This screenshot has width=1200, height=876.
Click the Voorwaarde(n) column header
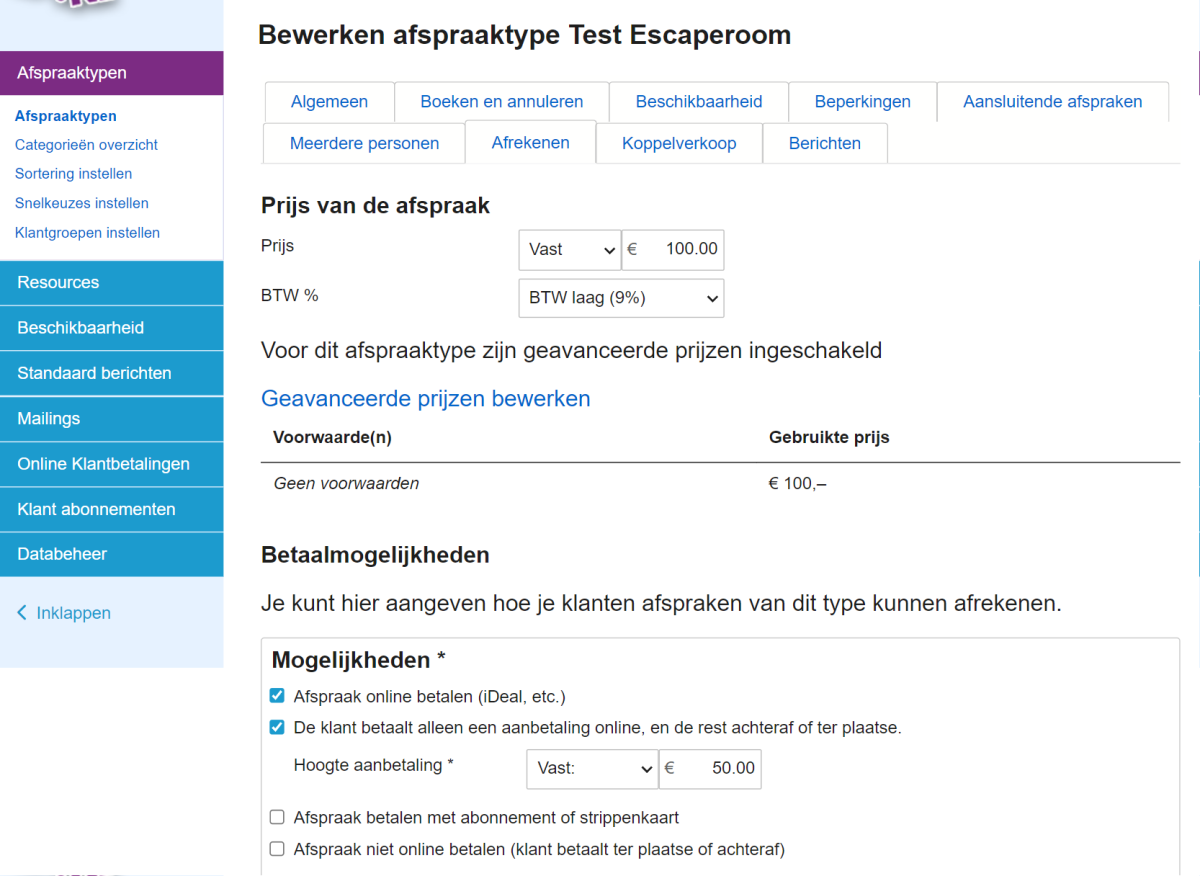pos(332,437)
